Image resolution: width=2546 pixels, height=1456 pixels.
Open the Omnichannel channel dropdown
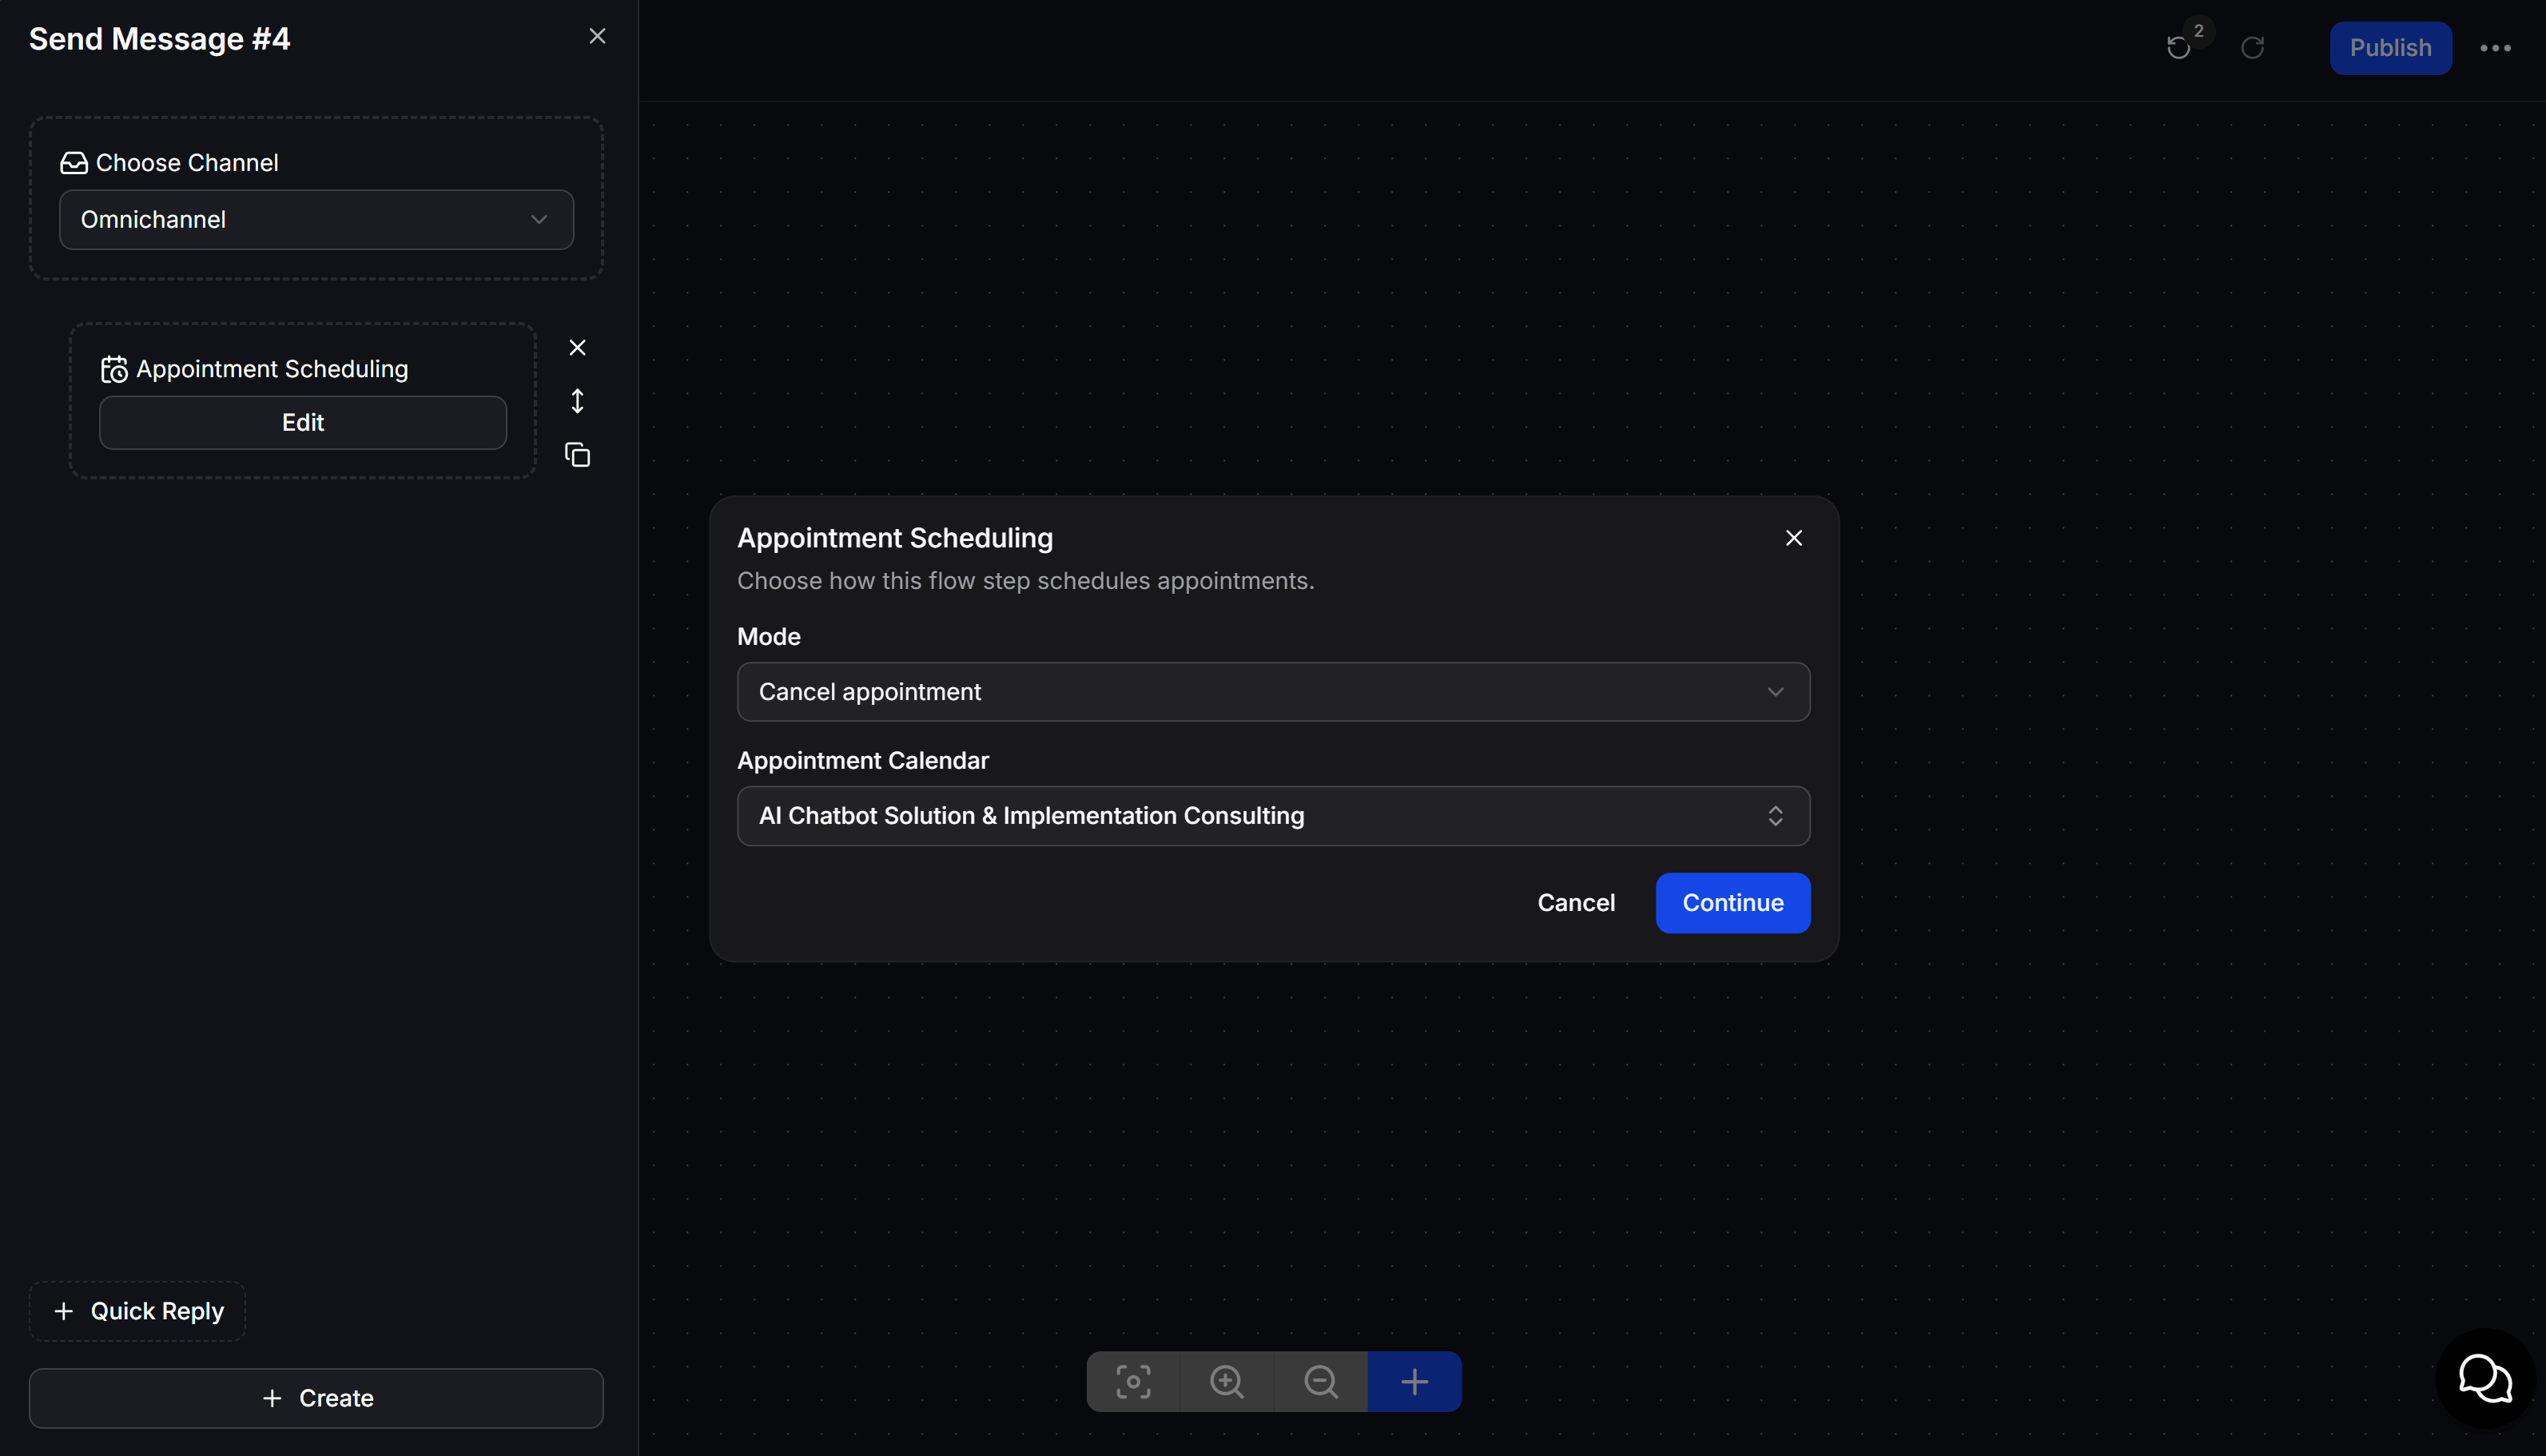[x=316, y=220]
